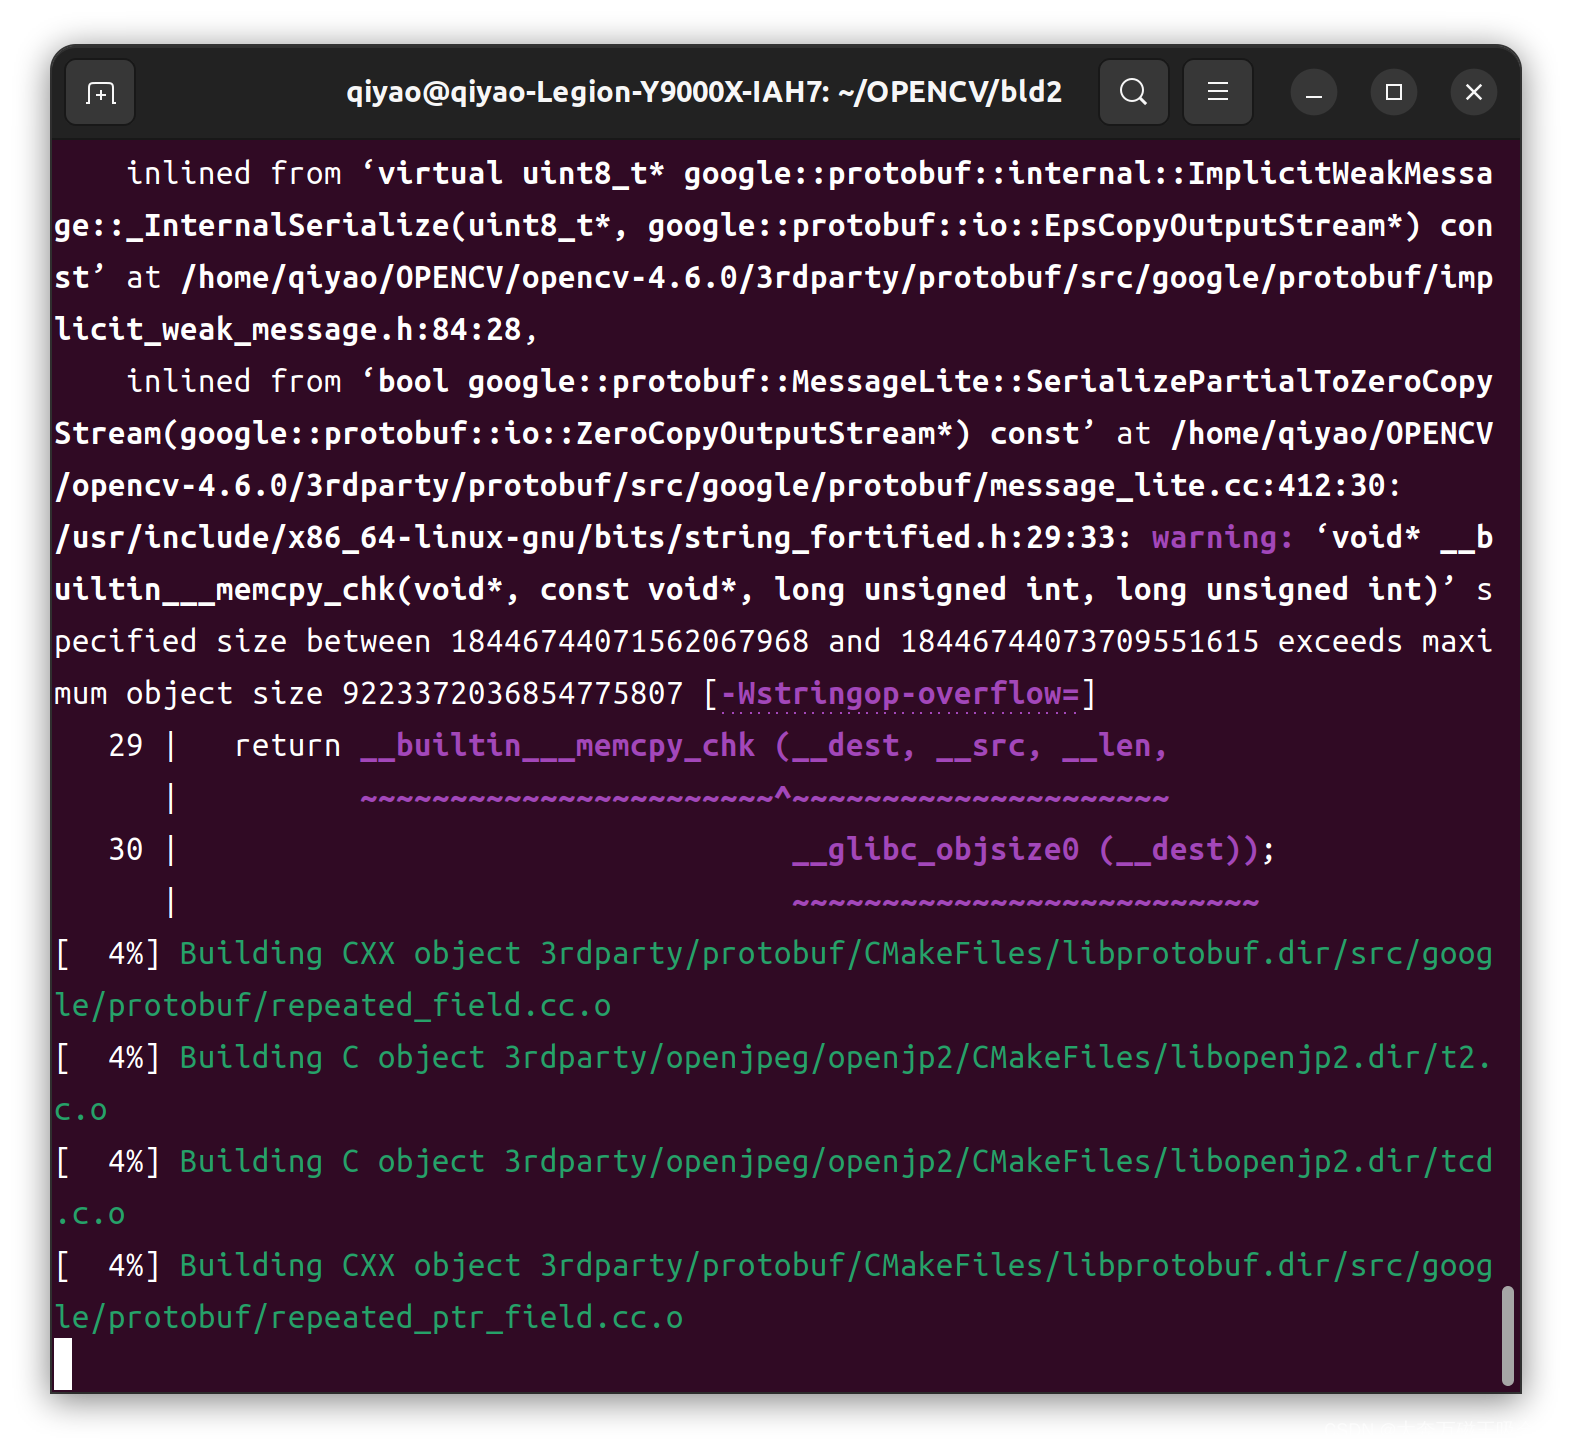Click the repeated_ptr_field.cc.o build line
The height and width of the screenshot is (1450, 1572).
[x=773, y=1292]
